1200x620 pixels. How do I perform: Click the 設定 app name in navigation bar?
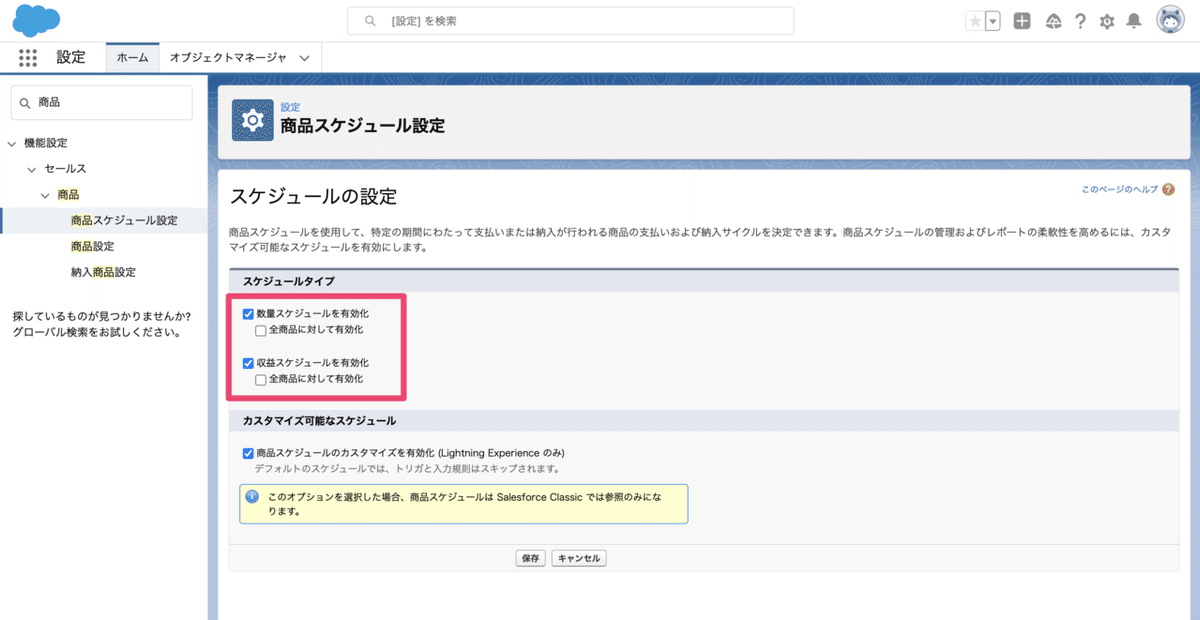coord(71,57)
